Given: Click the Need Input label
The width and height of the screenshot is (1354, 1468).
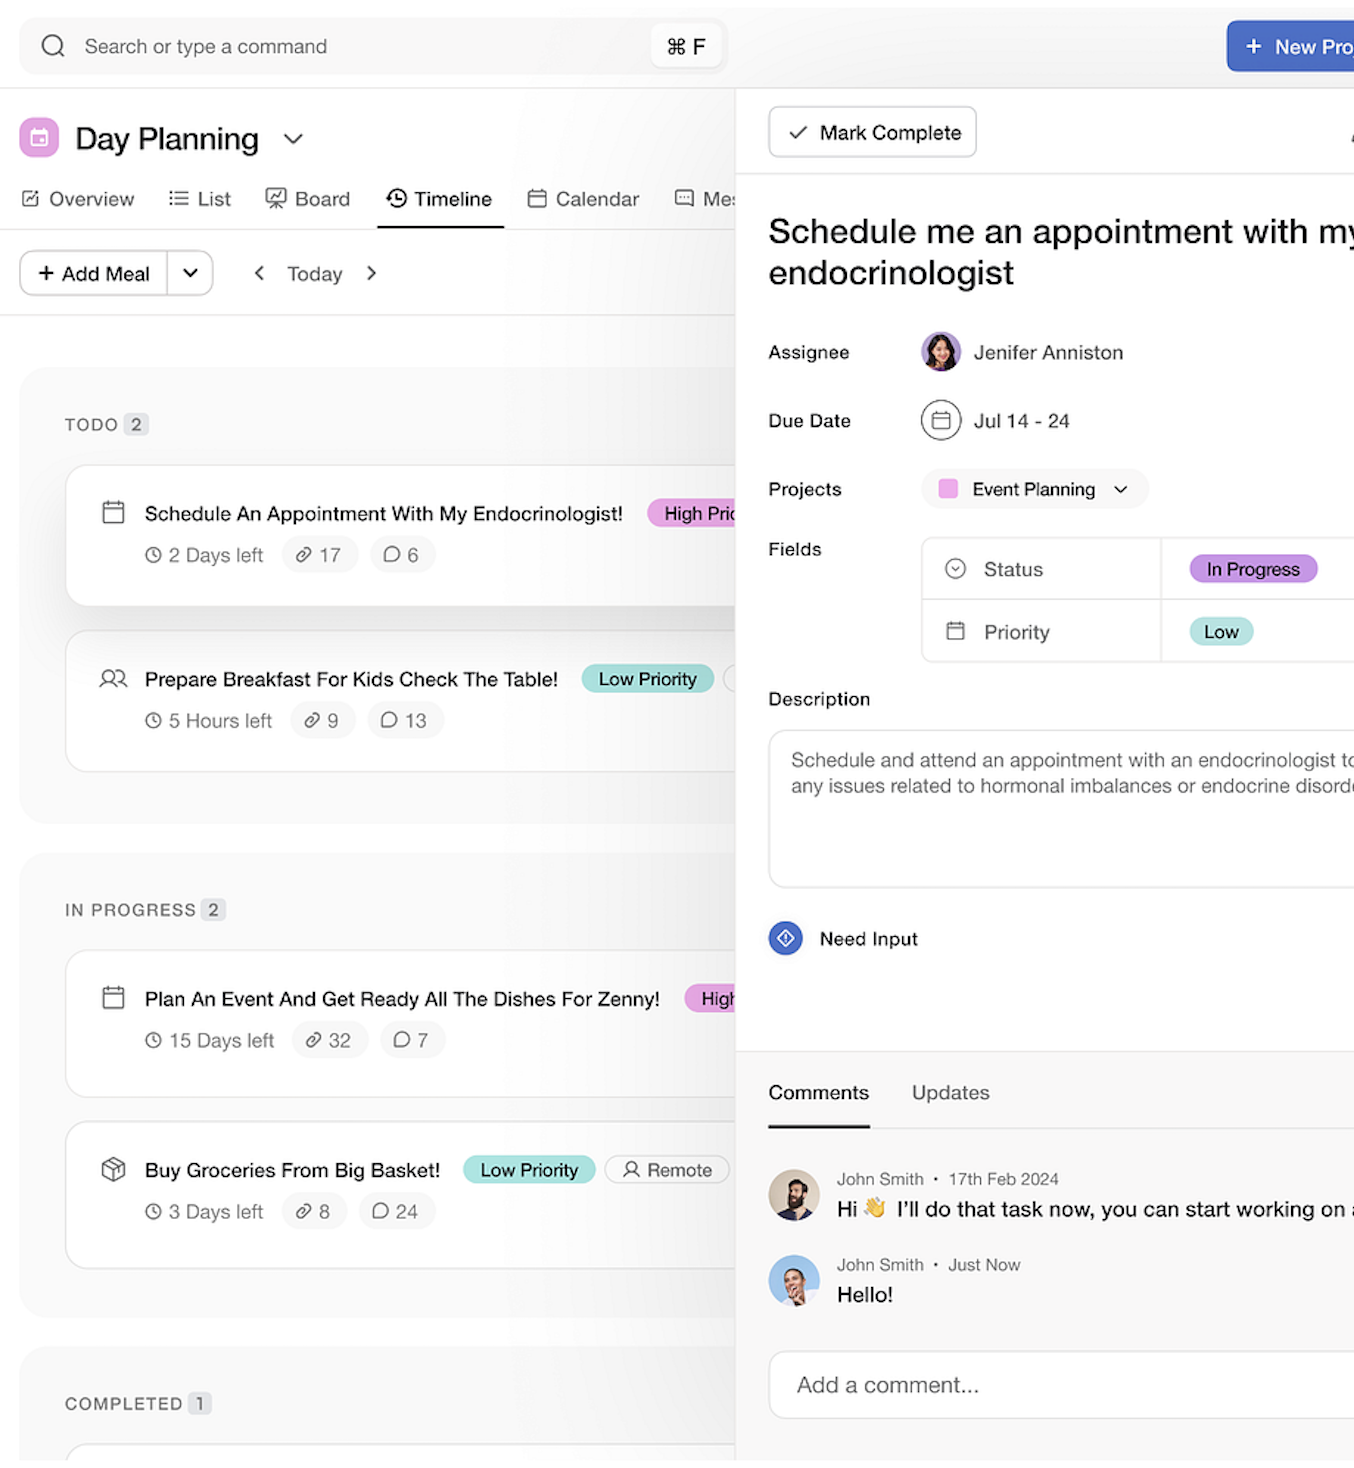Looking at the screenshot, I should (x=868, y=939).
